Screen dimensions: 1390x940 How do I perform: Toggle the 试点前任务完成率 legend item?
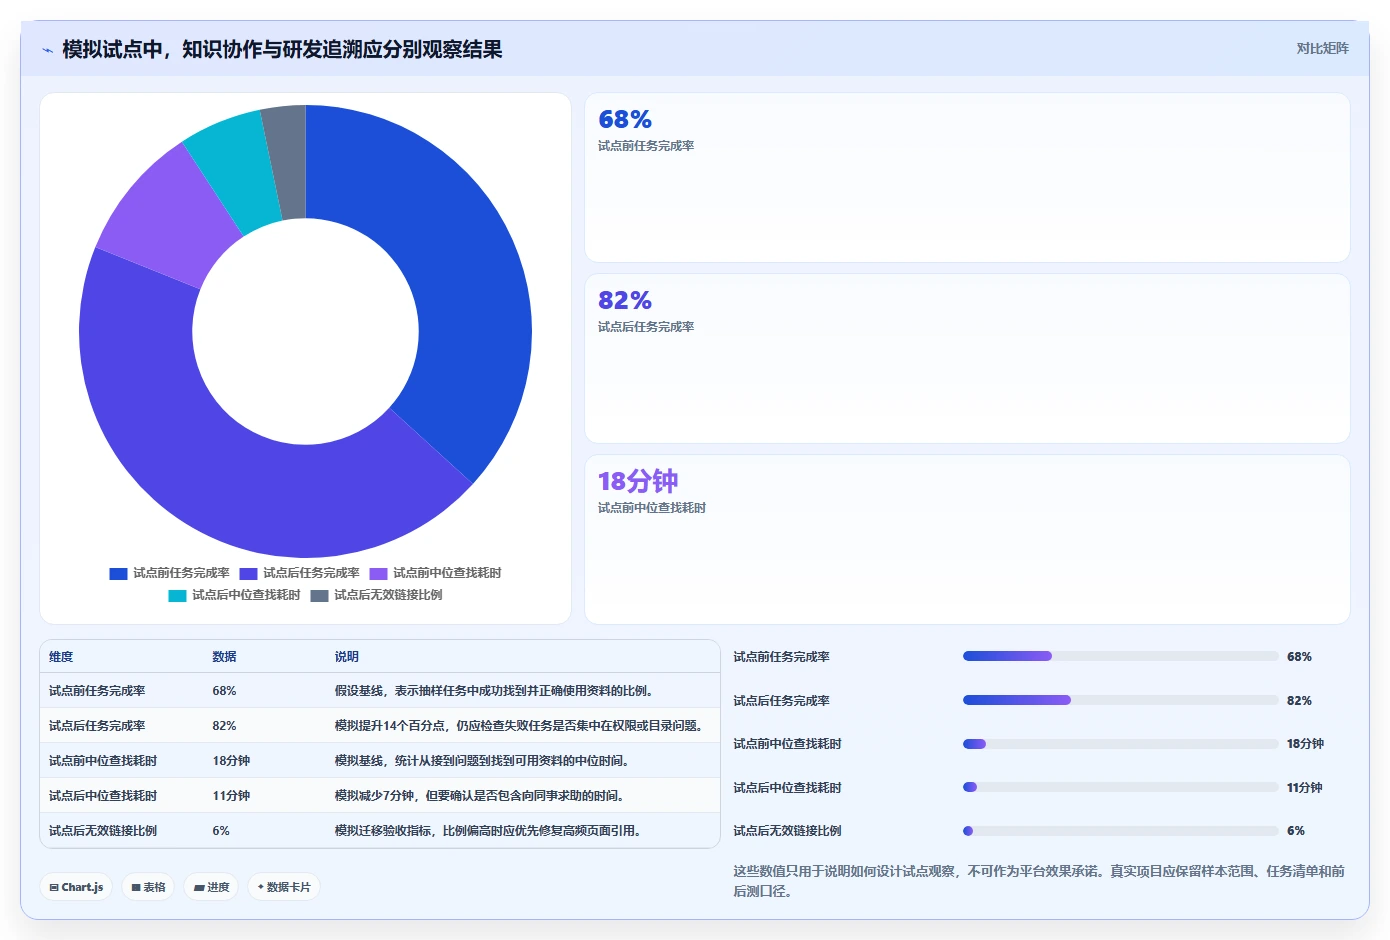[169, 573]
